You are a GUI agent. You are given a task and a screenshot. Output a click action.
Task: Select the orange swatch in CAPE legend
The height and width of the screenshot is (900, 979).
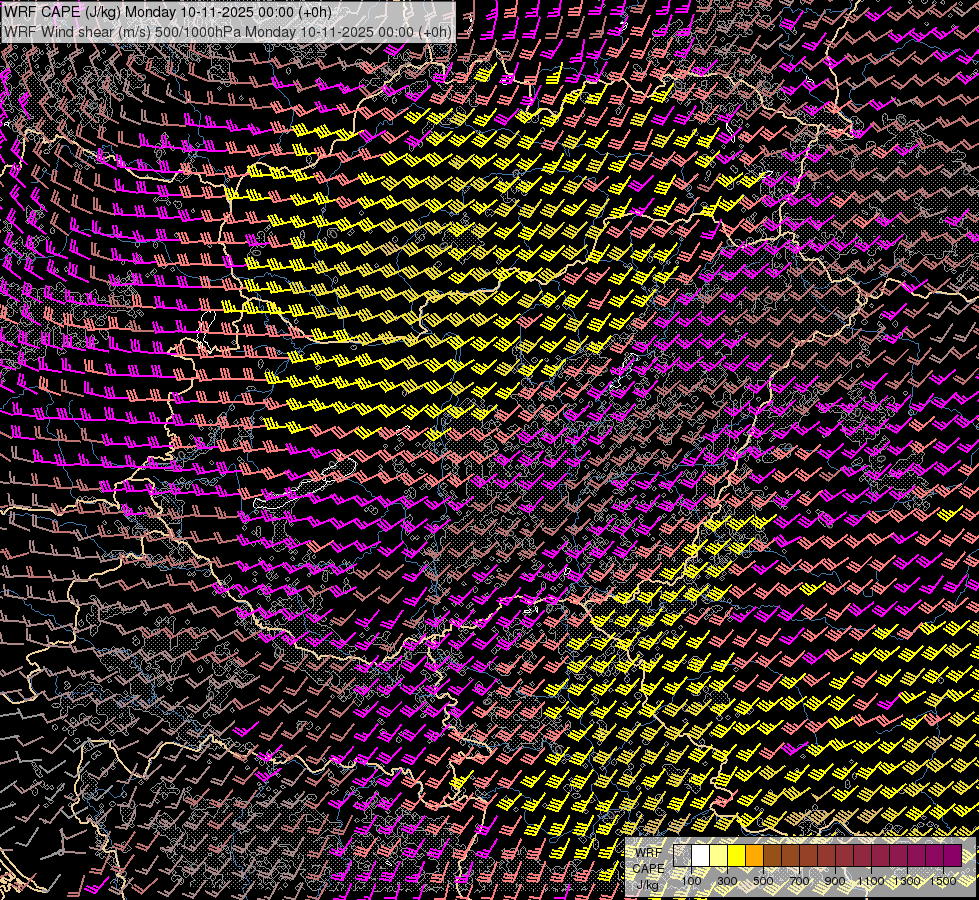[x=754, y=855]
